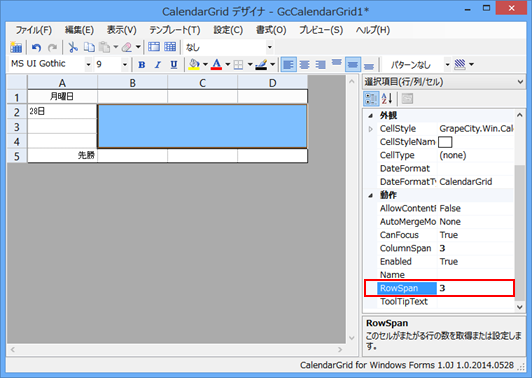Viewport: 532px width, 378px height.
Task: Open the 設定(C) menu
Action: [x=228, y=30]
